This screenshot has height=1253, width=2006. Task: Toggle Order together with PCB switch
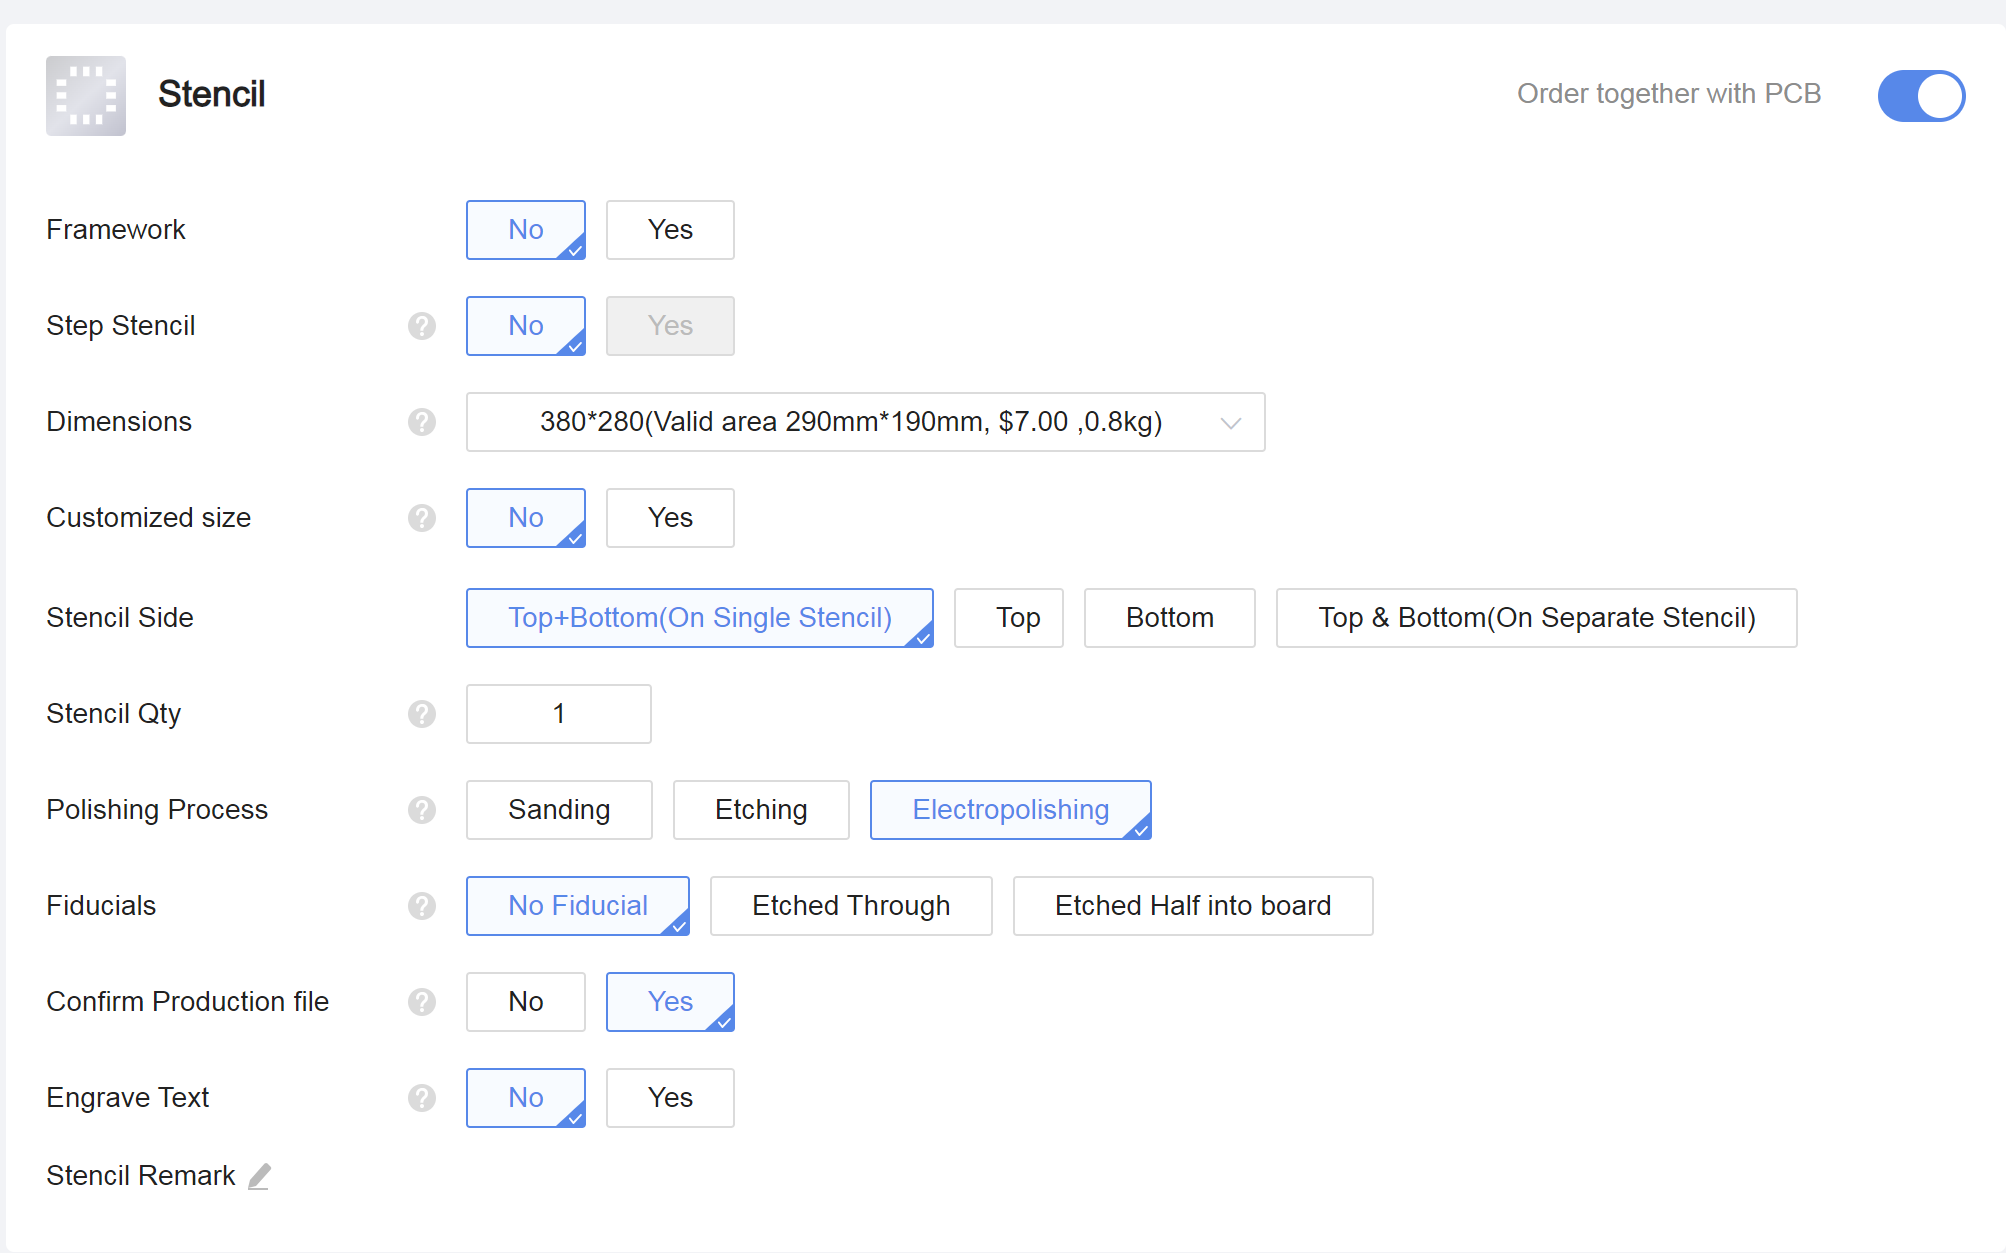[1920, 96]
